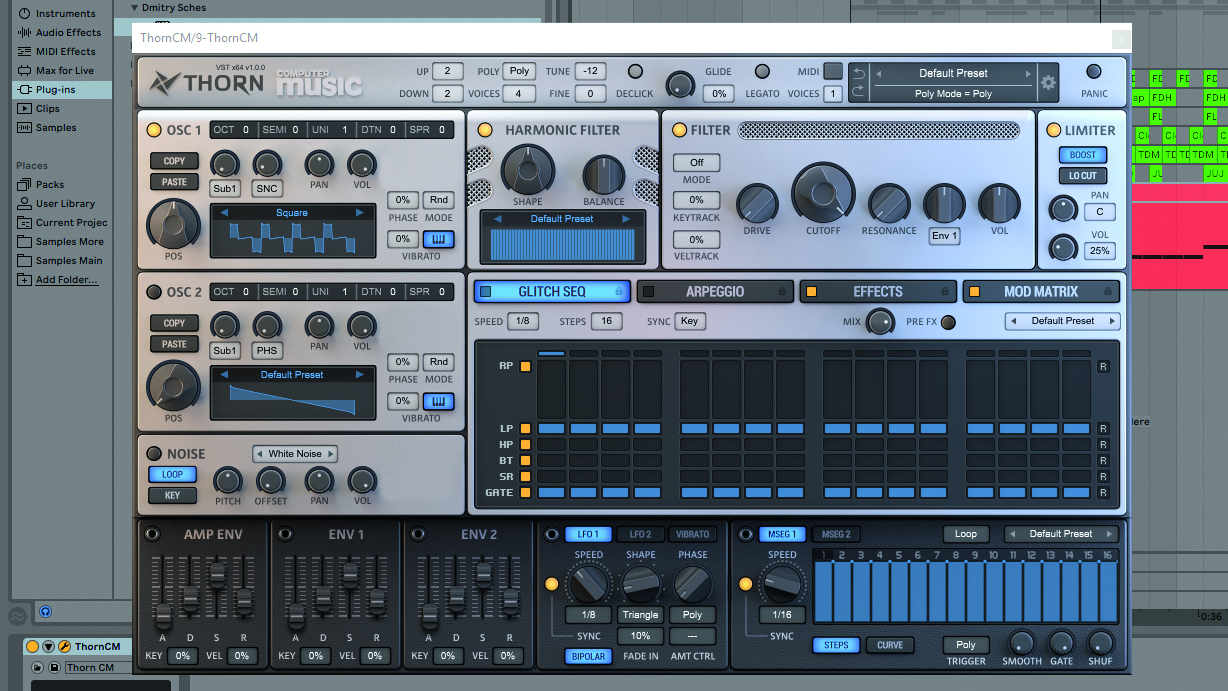
Task: Click OSC 2 PASTE button
Action: coord(174,344)
